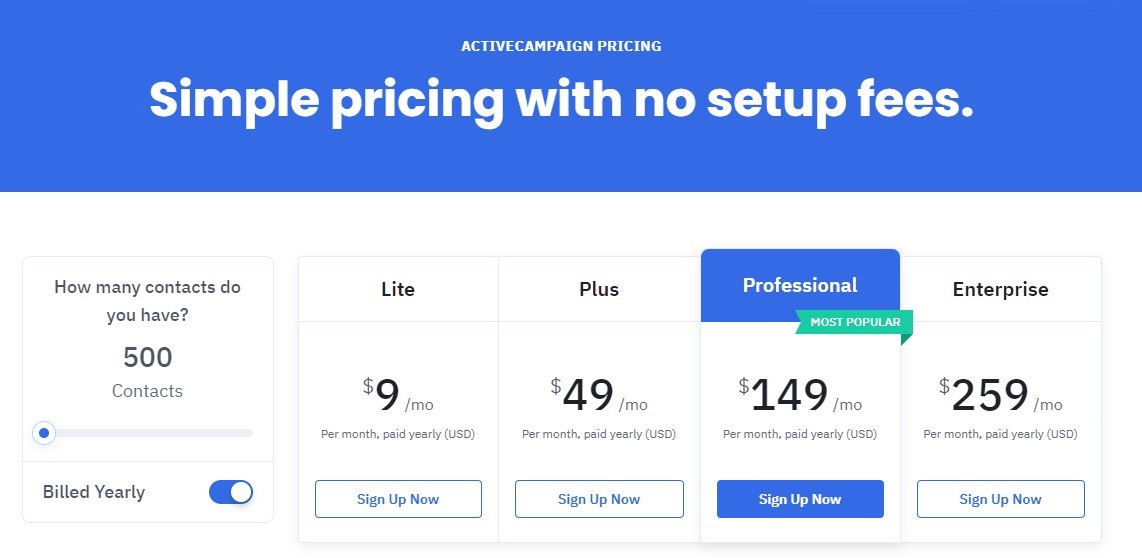
Task: Click the contacts slider track
Action: pos(148,433)
